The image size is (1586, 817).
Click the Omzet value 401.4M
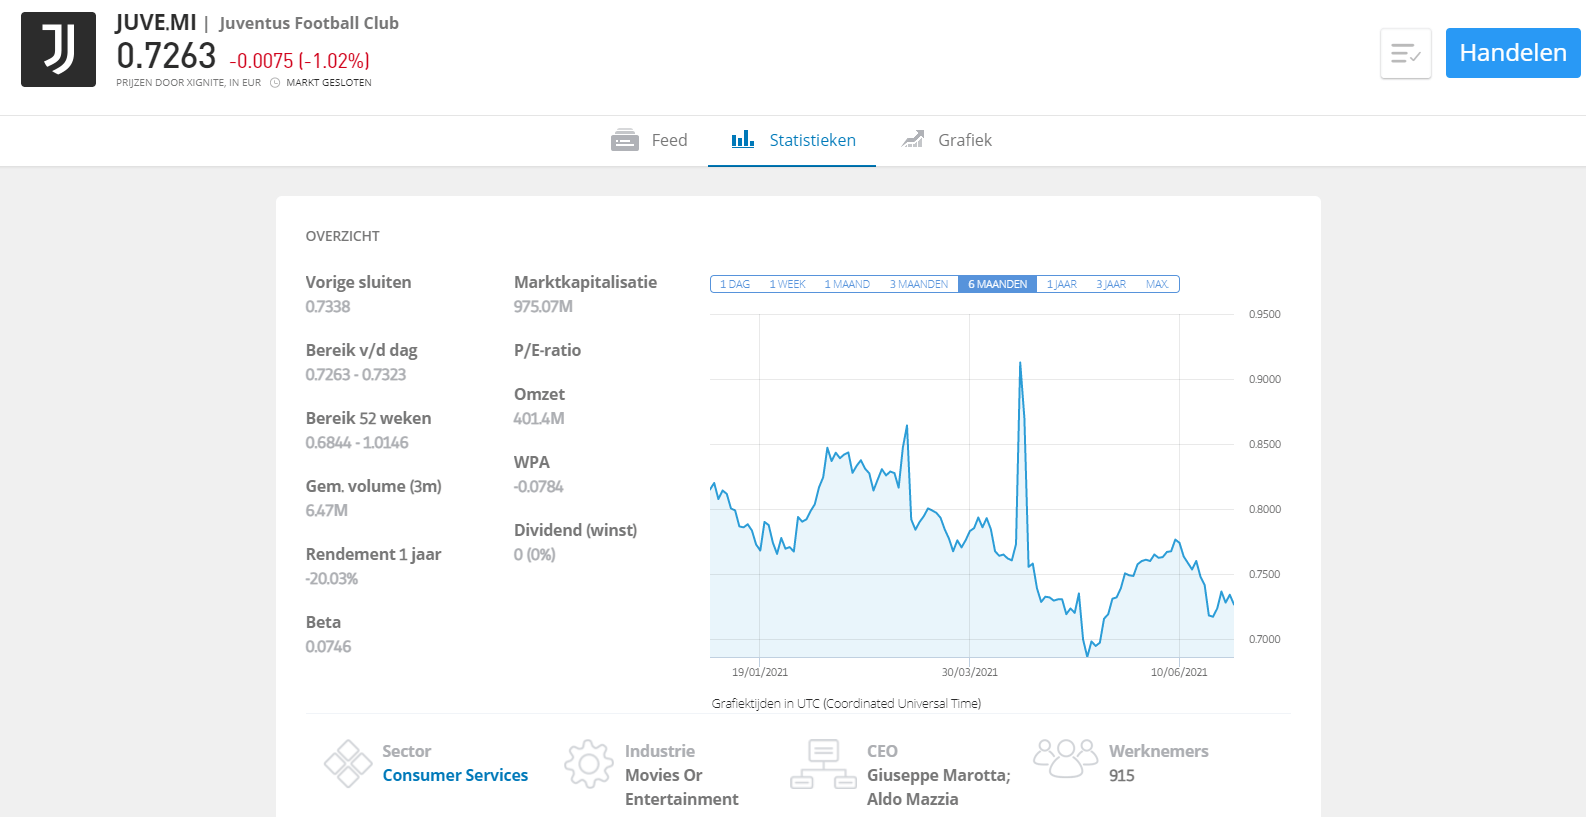point(539,419)
